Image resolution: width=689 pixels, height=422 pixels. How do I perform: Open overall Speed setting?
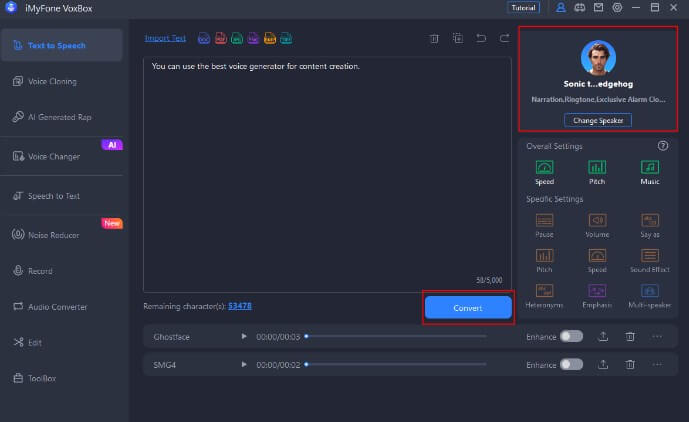pos(544,172)
